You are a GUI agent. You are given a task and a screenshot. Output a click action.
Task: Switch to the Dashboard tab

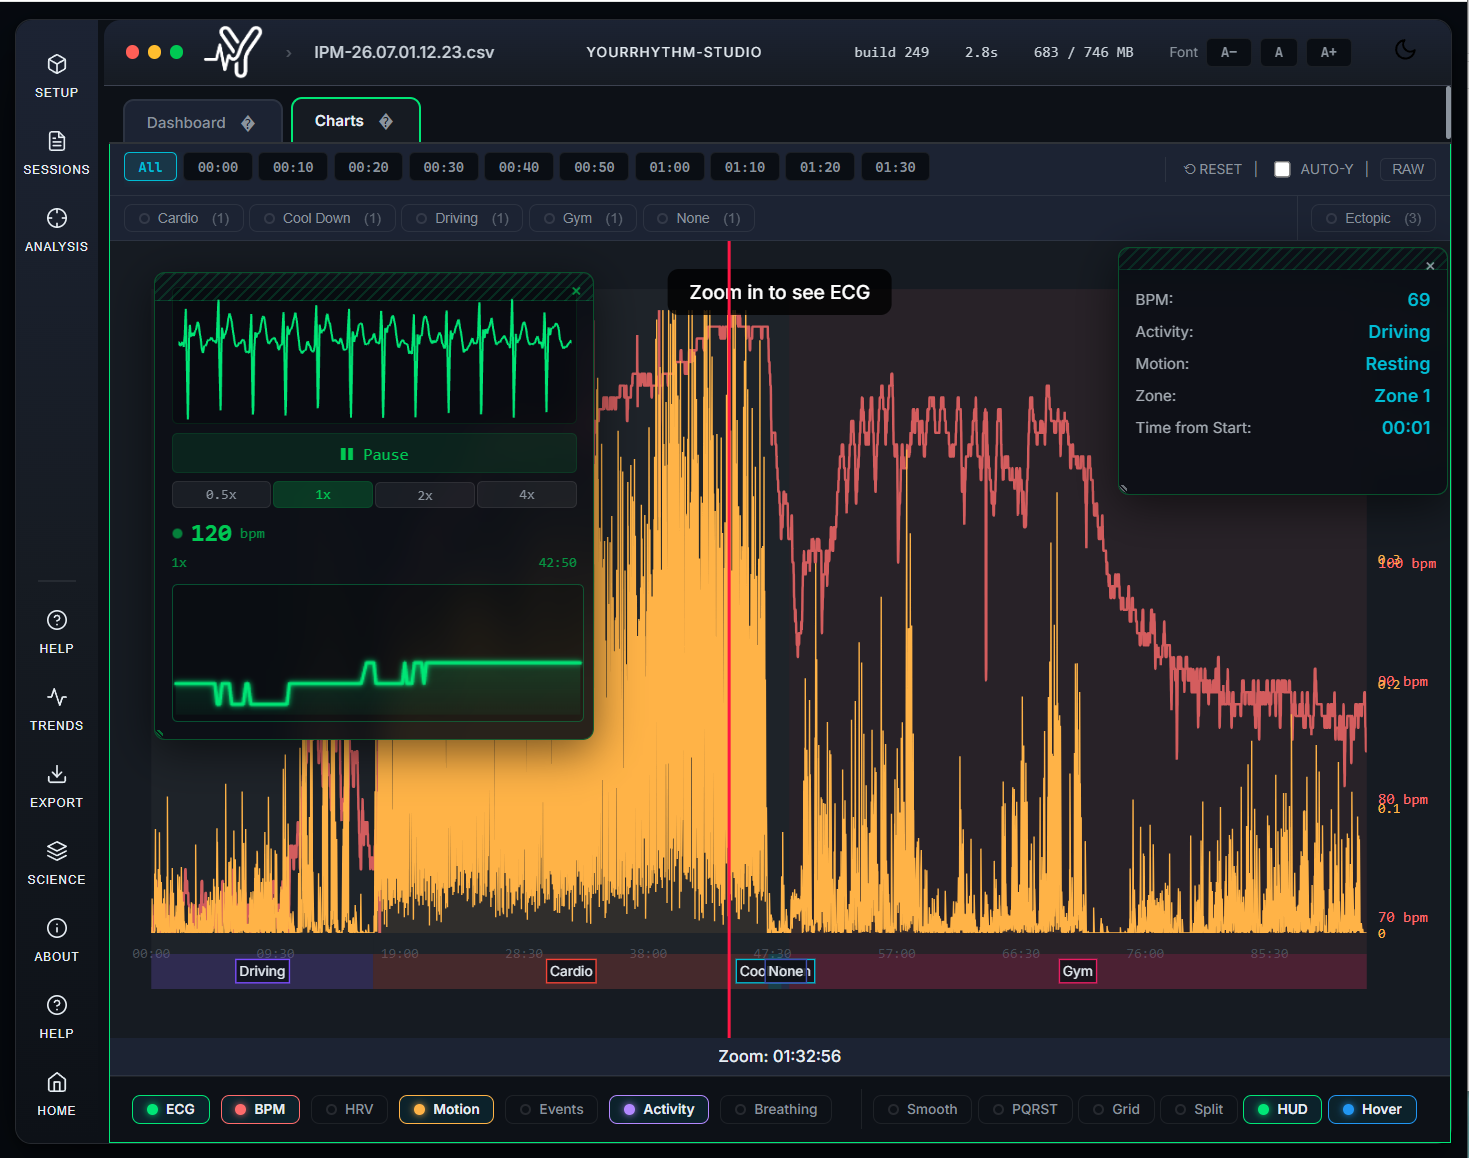(202, 122)
